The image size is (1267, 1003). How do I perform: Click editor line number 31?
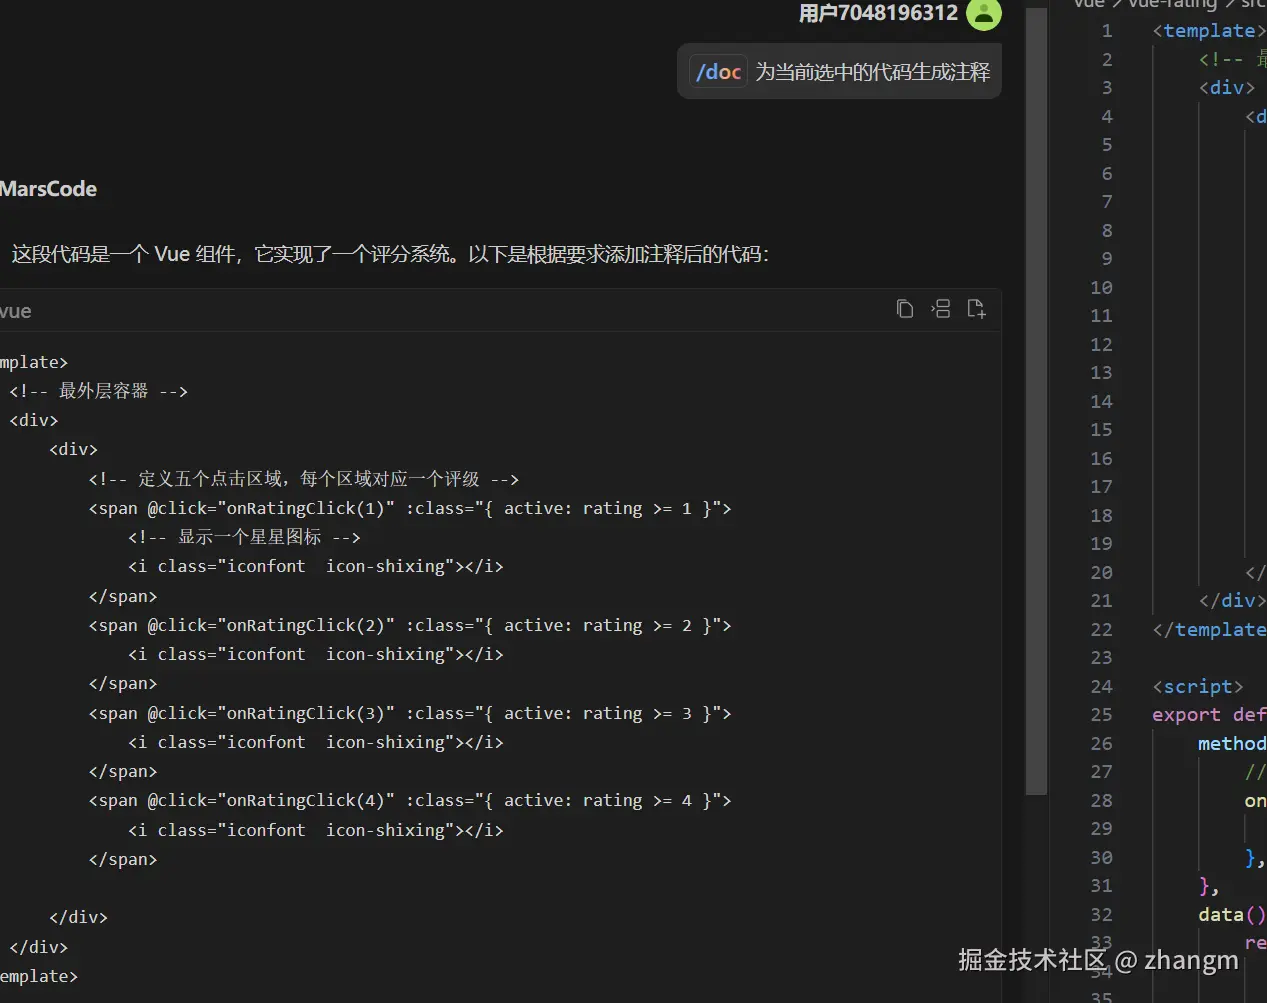pyautogui.click(x=1101, y=886)
